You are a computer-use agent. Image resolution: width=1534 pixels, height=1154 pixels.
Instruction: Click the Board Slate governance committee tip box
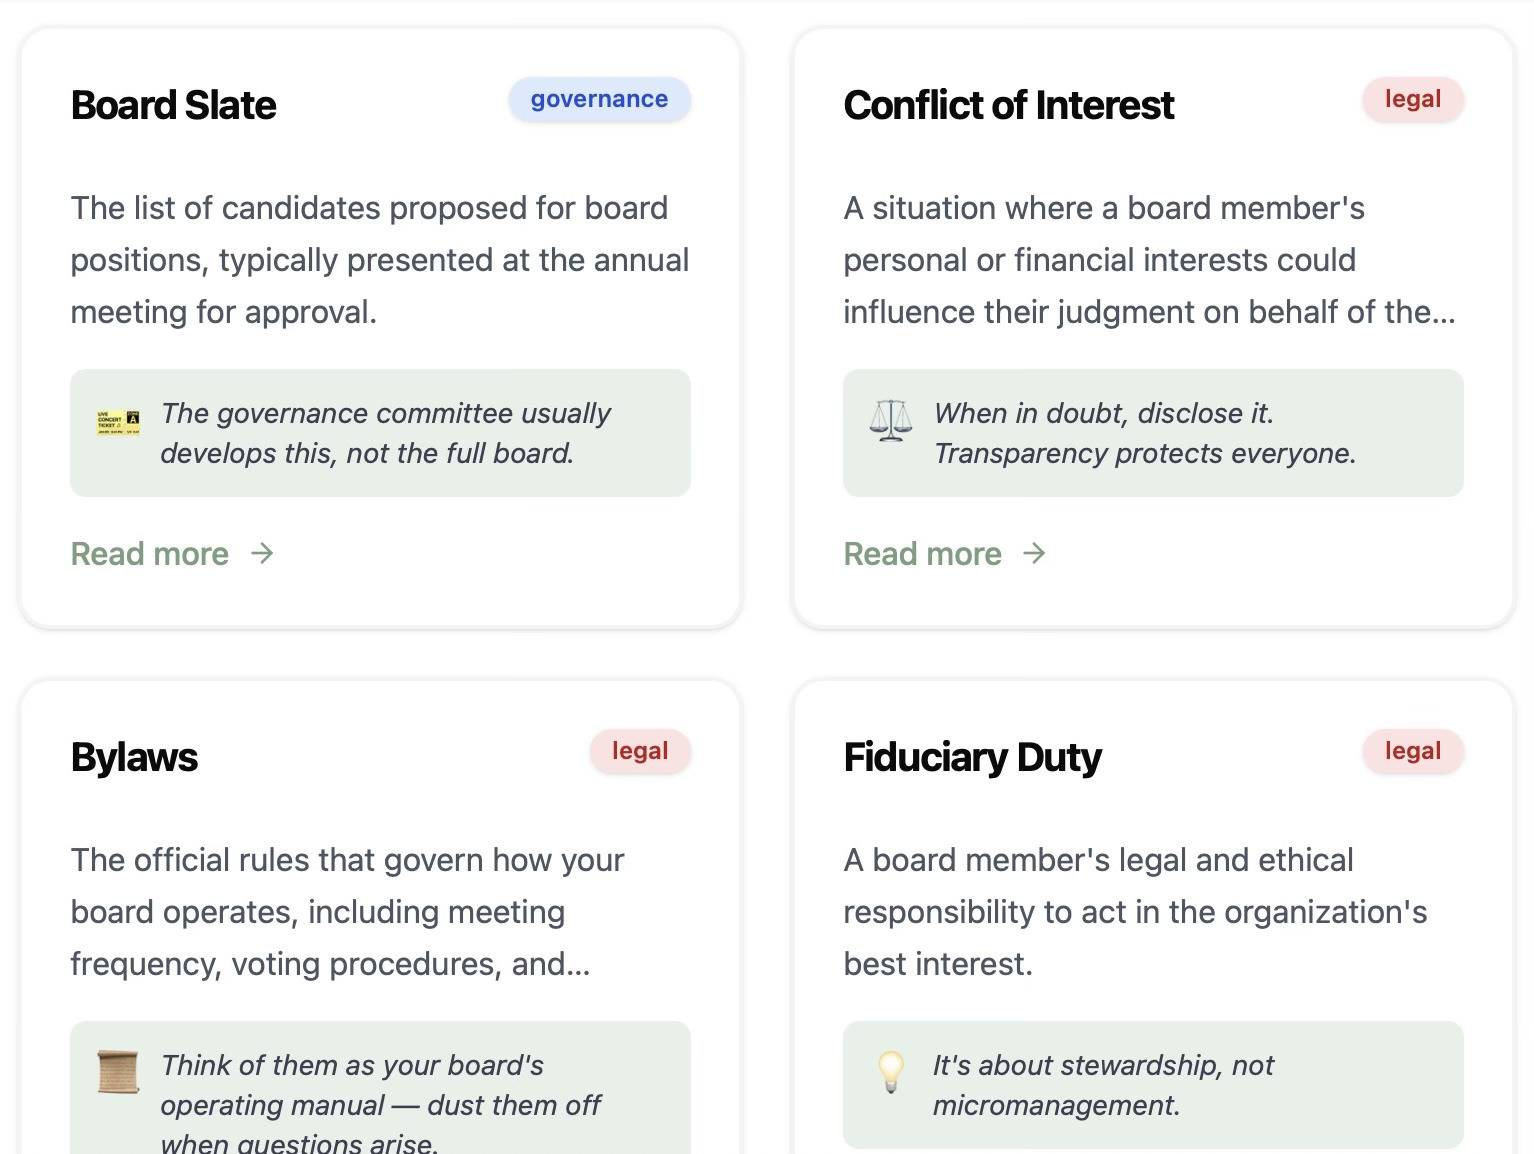[385, 433]
